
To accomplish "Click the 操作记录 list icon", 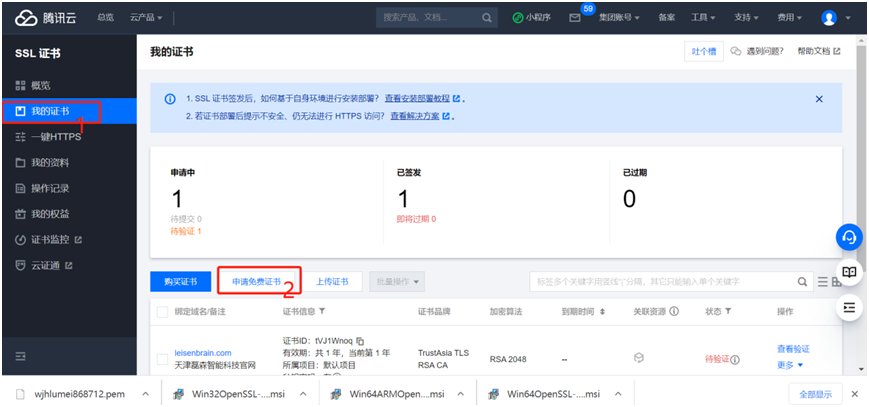I will (x=21, y=189).
